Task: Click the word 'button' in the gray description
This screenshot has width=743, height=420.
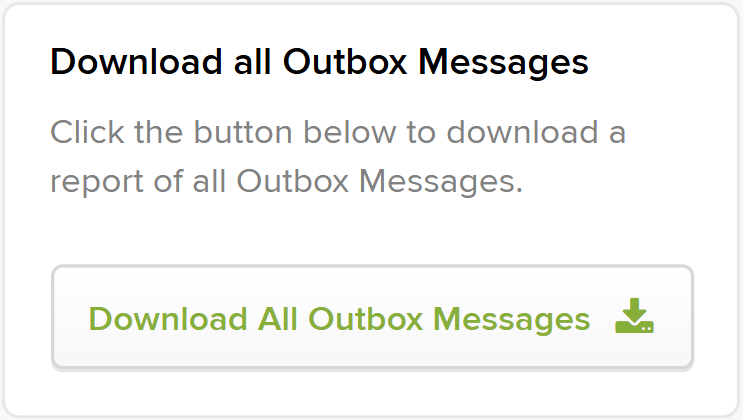Action: tap(243, 132)
